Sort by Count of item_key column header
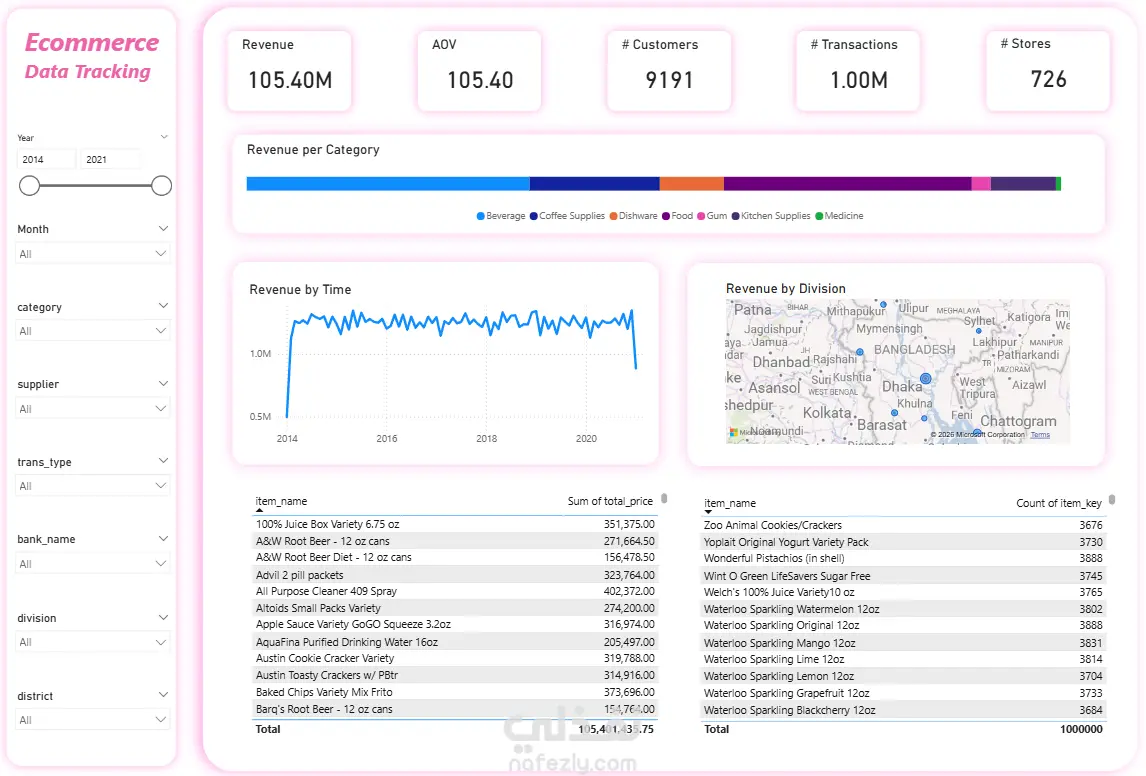 click(1058, 503)
